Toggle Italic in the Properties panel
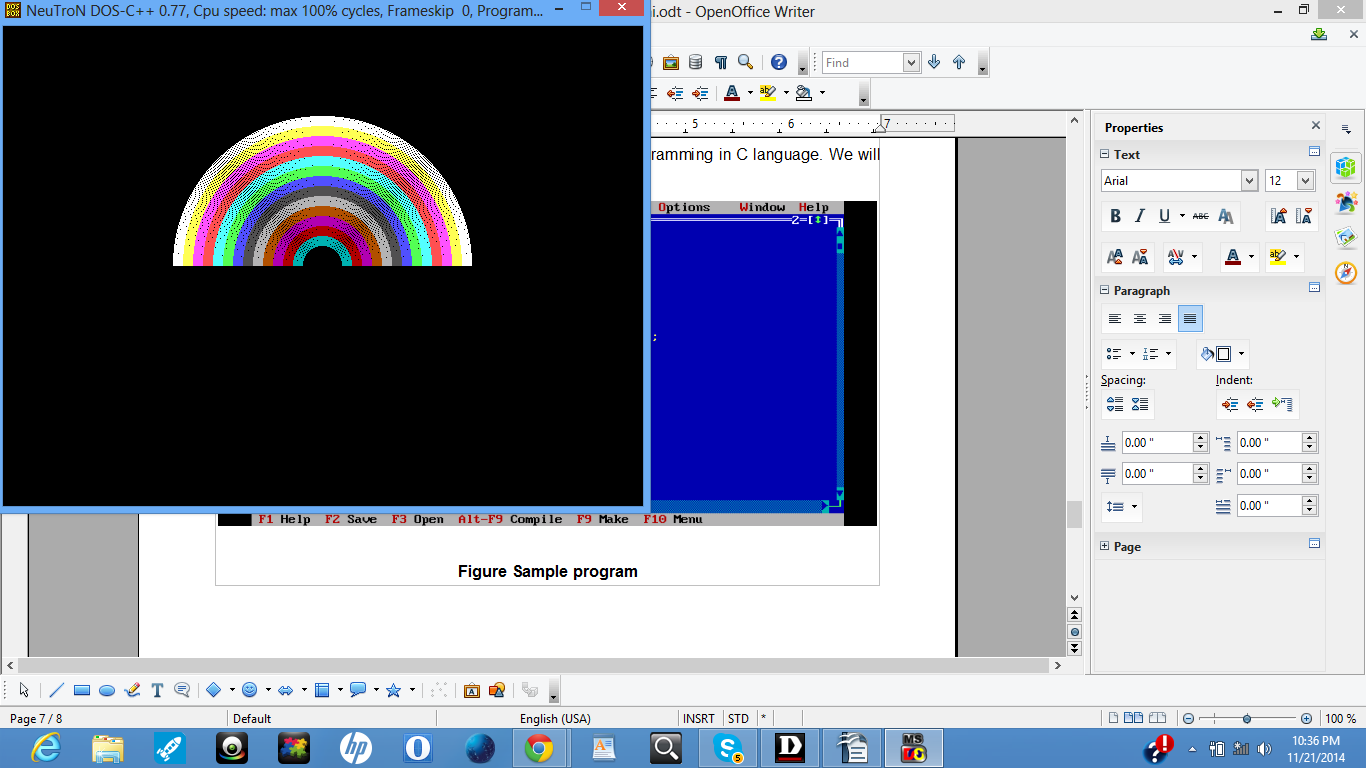 [1140, 216]
